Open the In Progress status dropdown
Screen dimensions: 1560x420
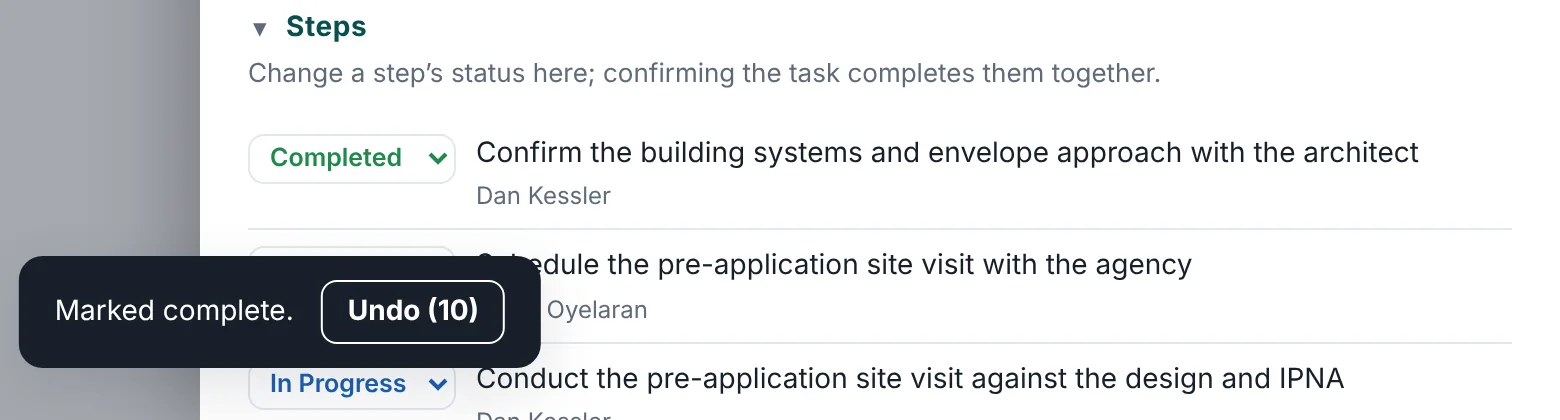tap(352, 384)
